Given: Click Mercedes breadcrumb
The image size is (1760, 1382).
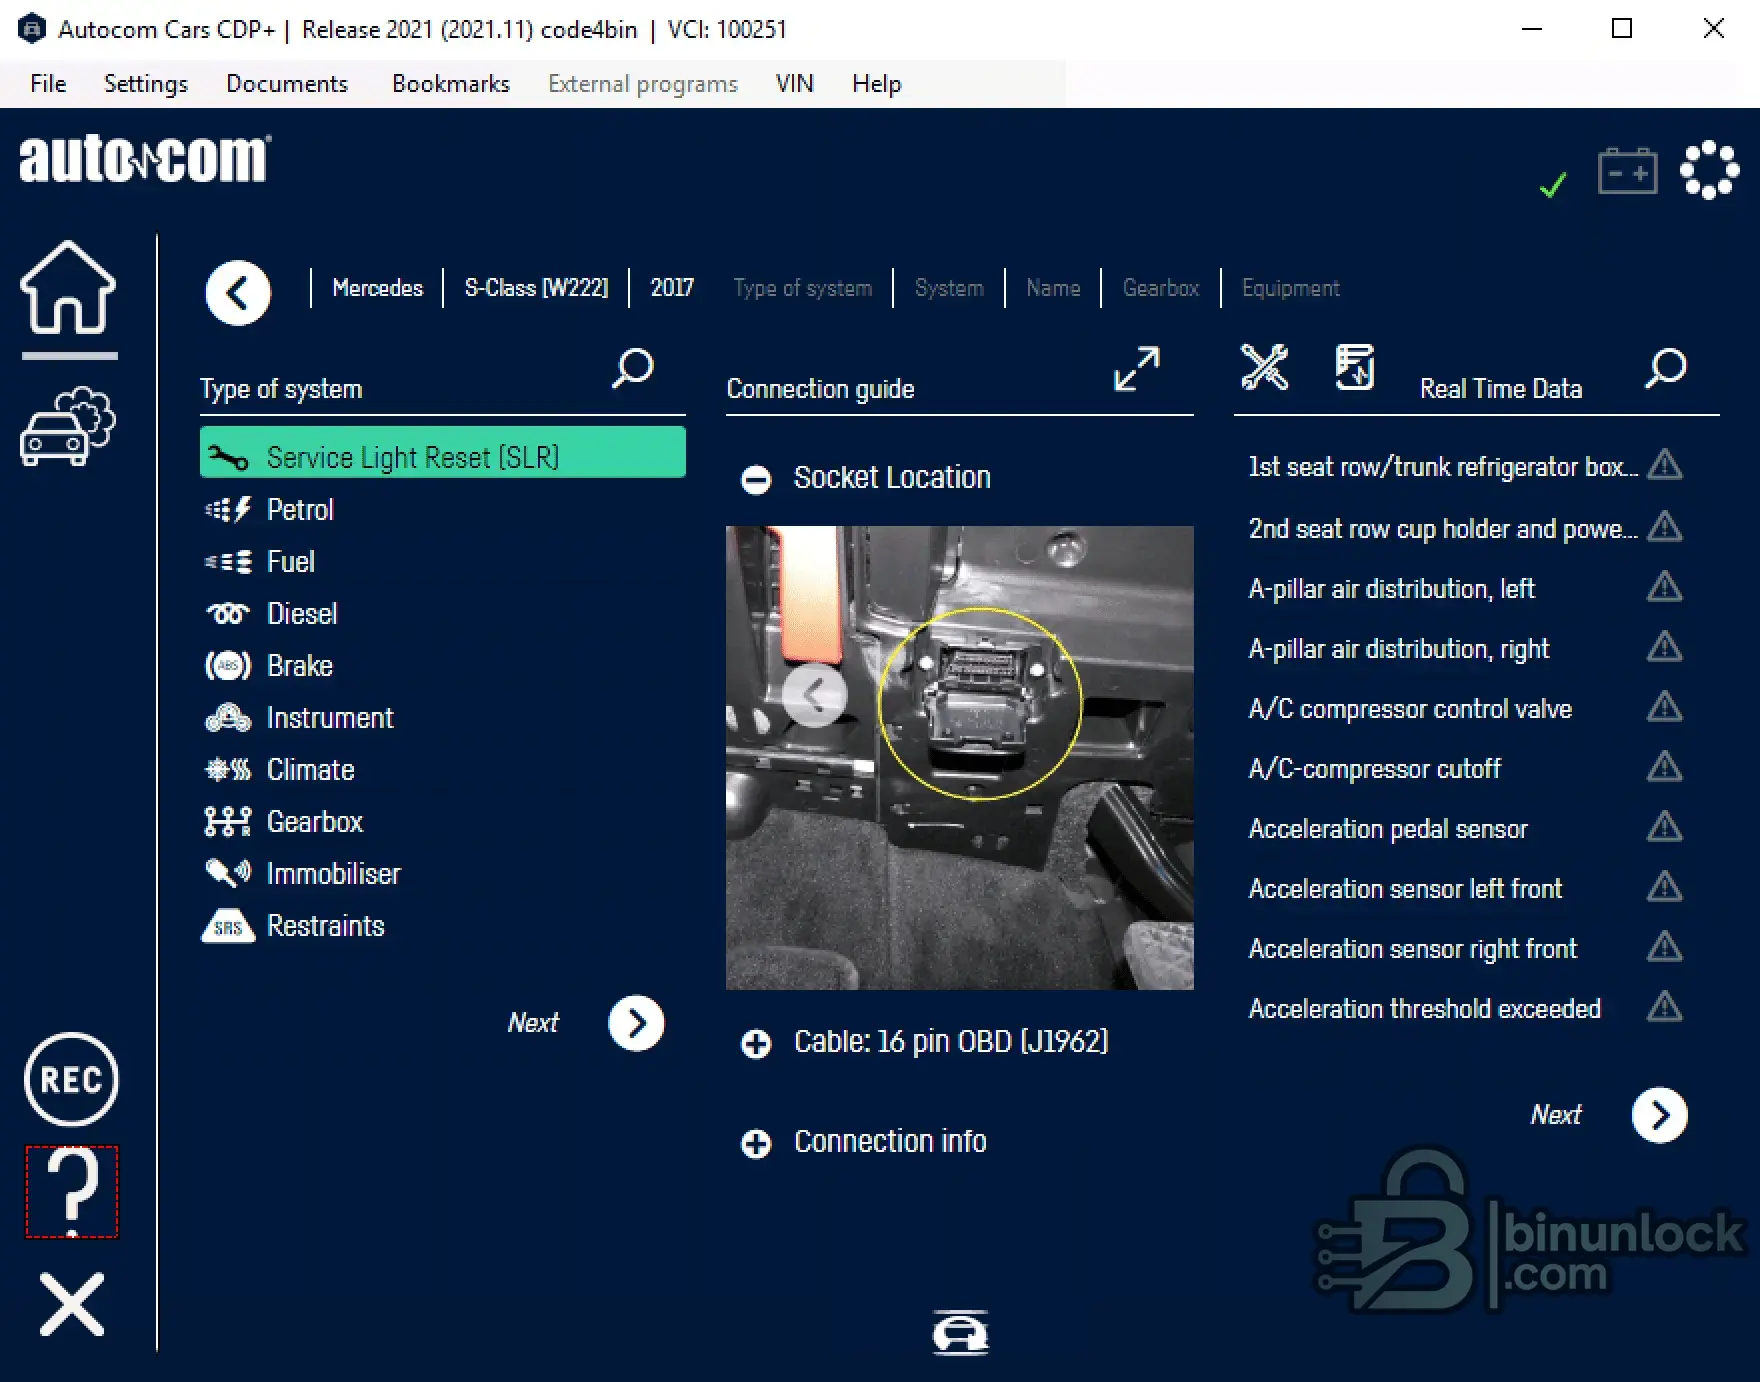Looking at the screenshot, I should point(378,288).
